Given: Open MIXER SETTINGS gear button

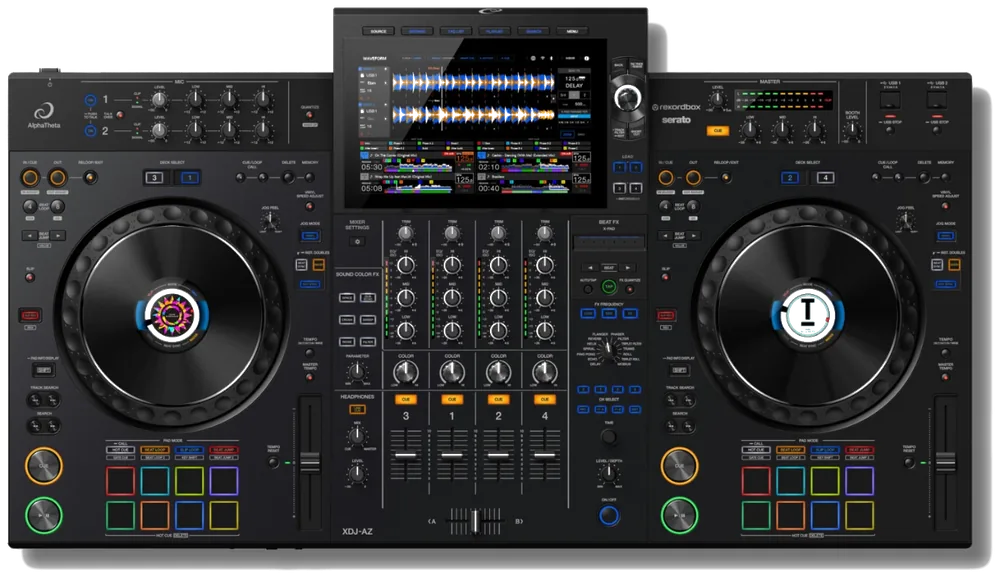Looking at the screenshot, I should pos(357,241).
